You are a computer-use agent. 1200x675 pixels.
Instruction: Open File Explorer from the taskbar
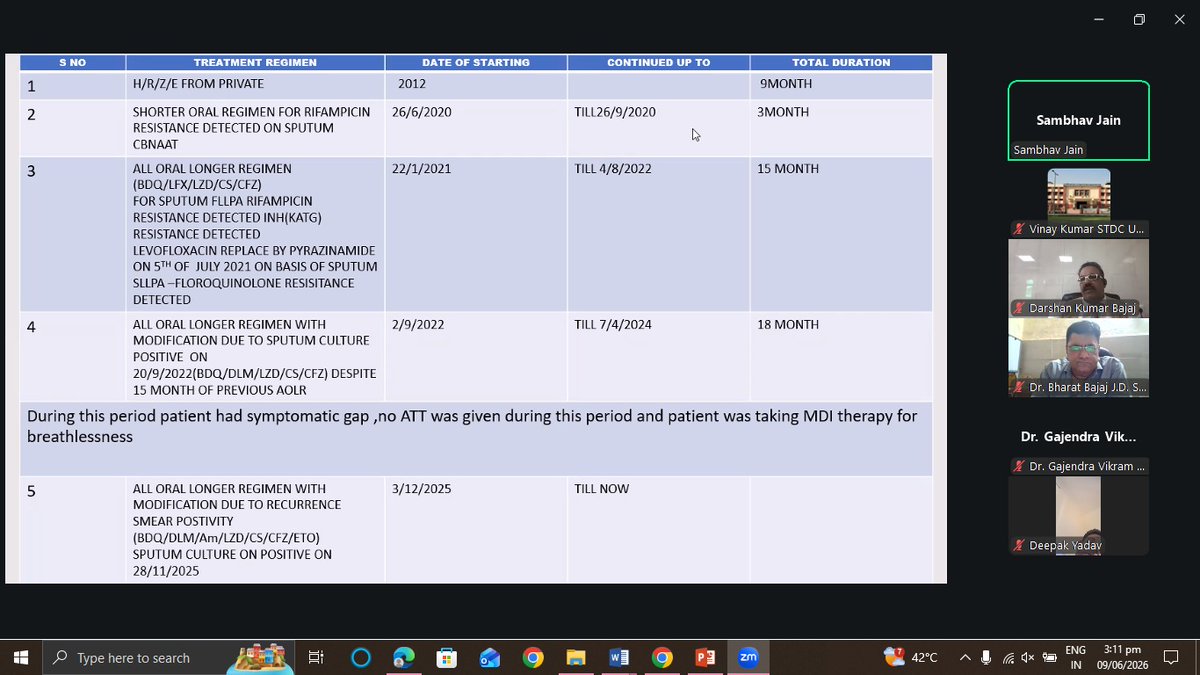point(576,657)
